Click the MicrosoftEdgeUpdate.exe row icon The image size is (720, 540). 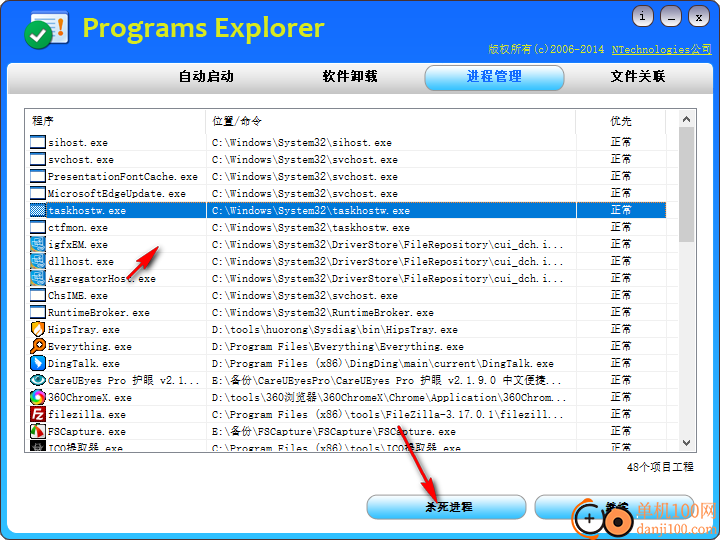click(38, 193)
